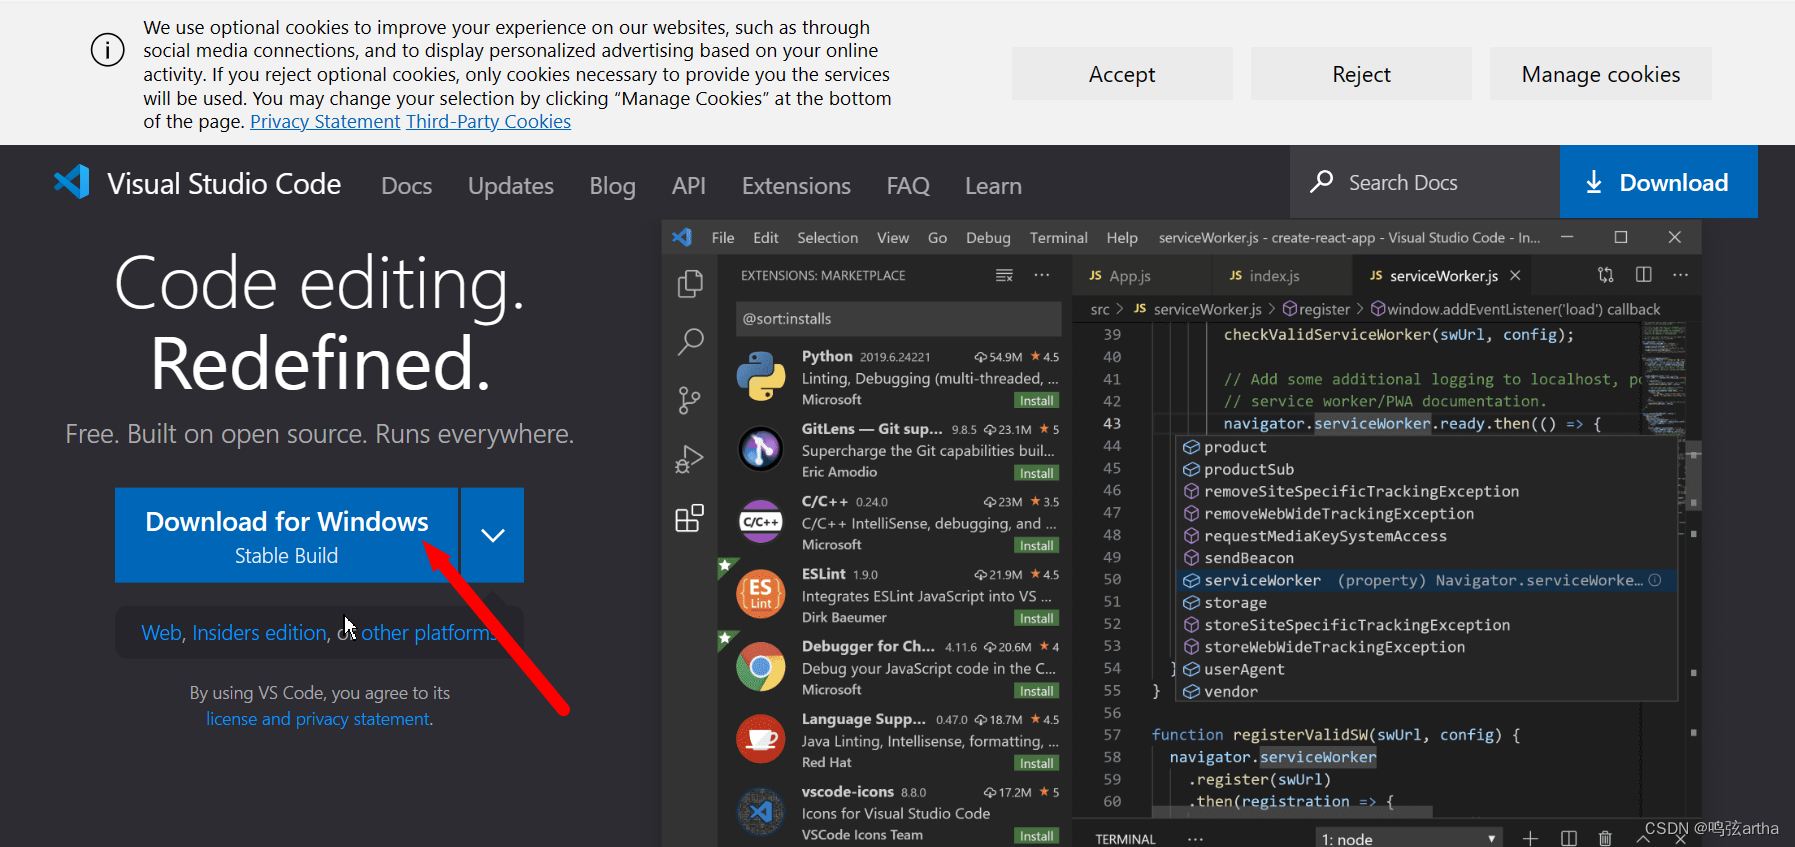The width and height of the screenshot is (1795, 847).
Task: Select the storage autocomplete suggestion
Action: coord(1428,602)
